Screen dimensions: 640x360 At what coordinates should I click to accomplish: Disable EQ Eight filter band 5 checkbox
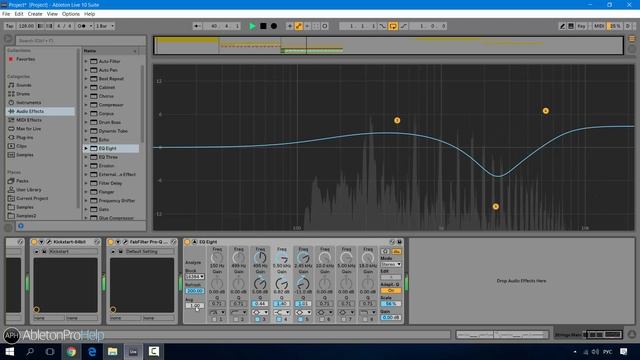point(300,319)
